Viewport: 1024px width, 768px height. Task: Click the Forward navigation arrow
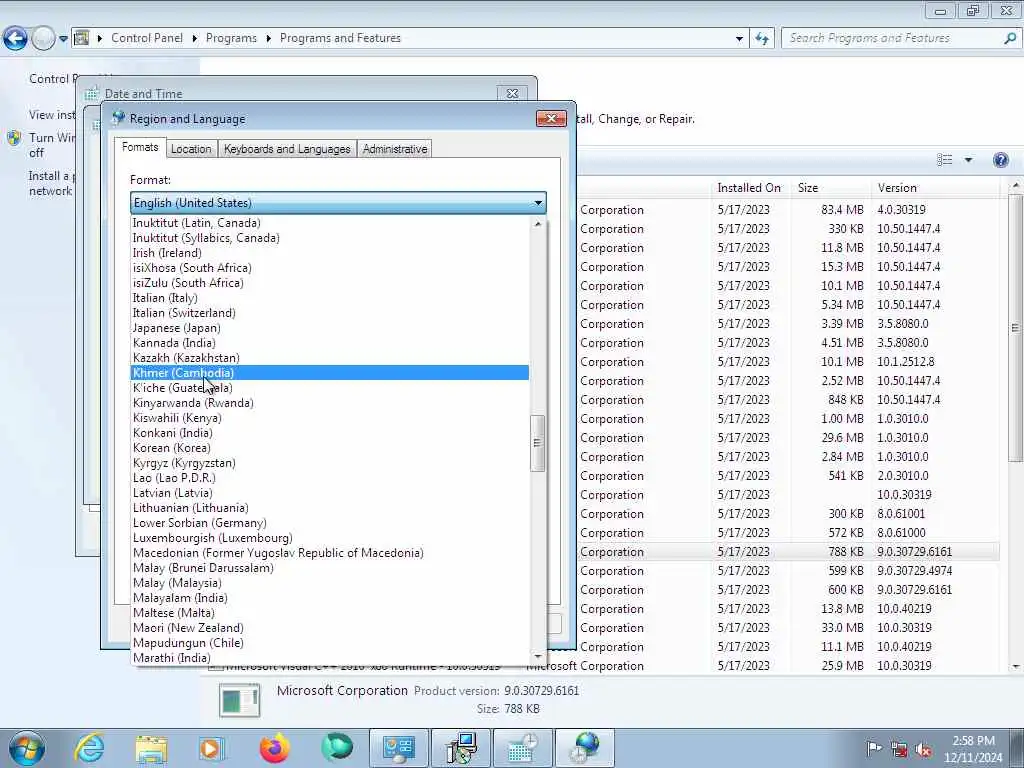43,38
